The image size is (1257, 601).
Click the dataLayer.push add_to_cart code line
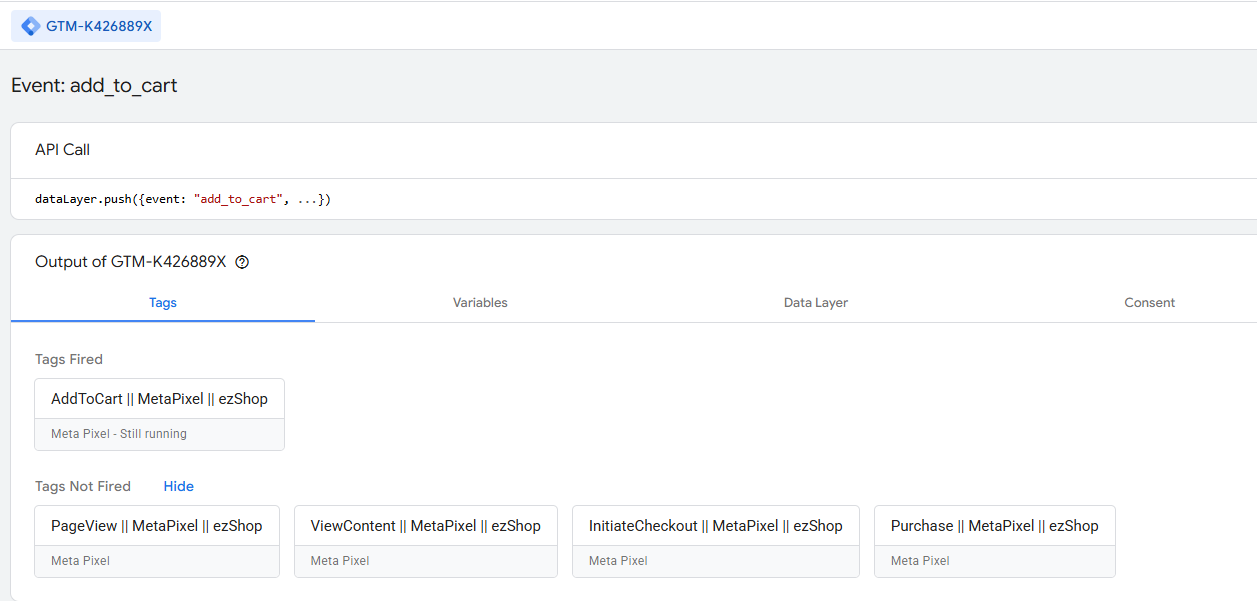[x=183, y=199]
